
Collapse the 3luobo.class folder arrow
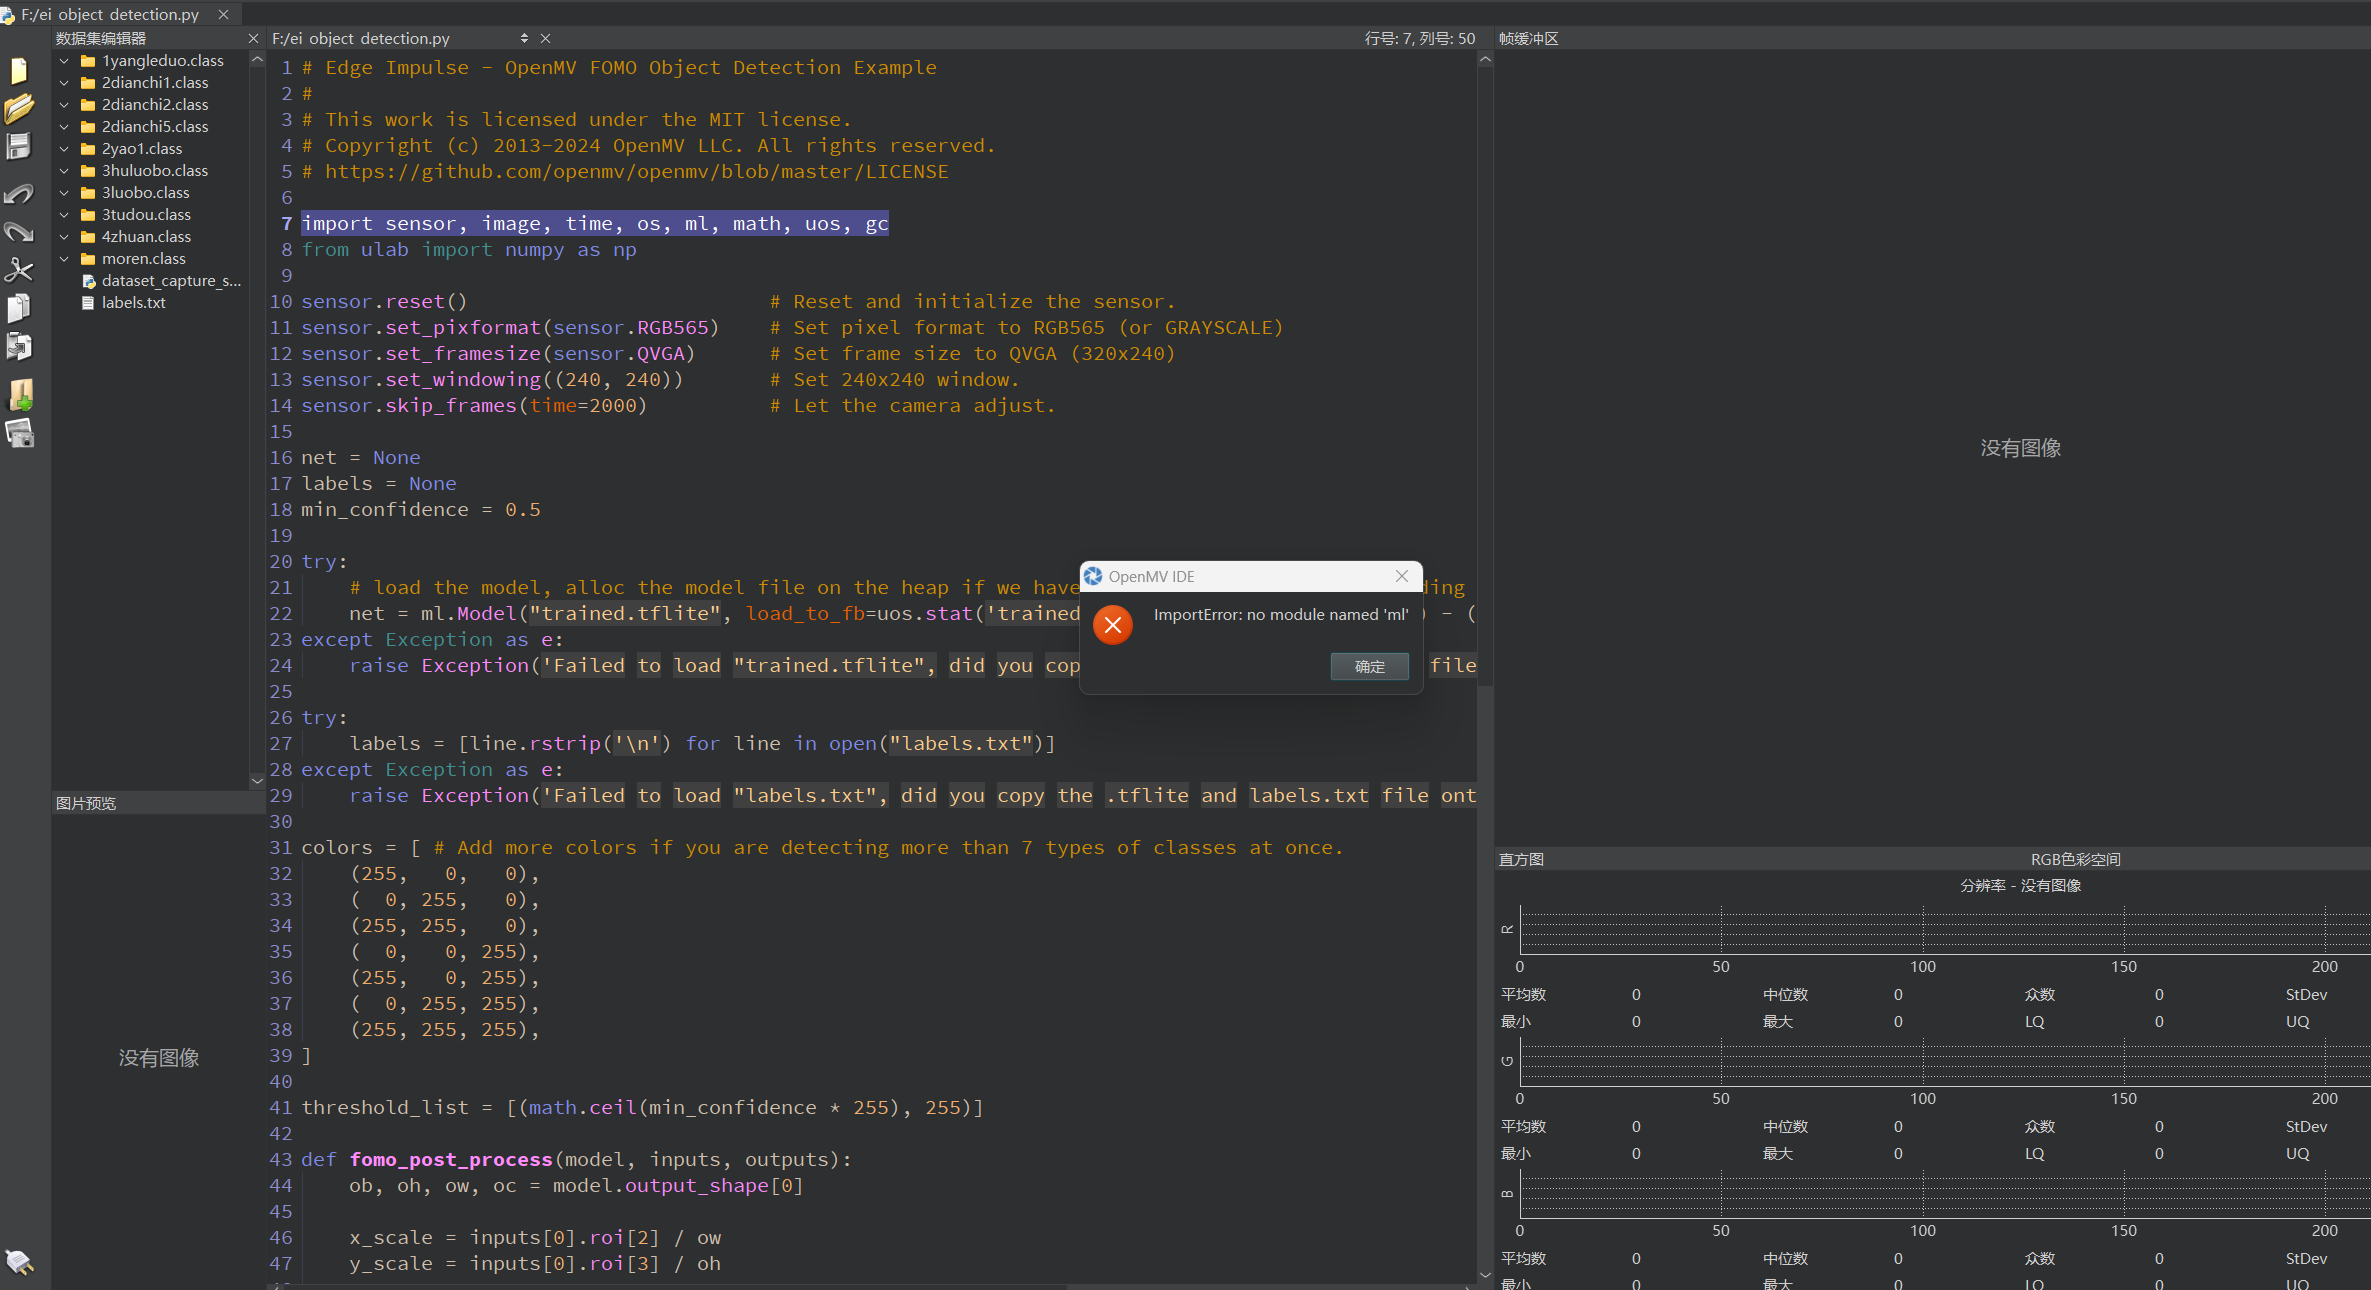point(64,193)
